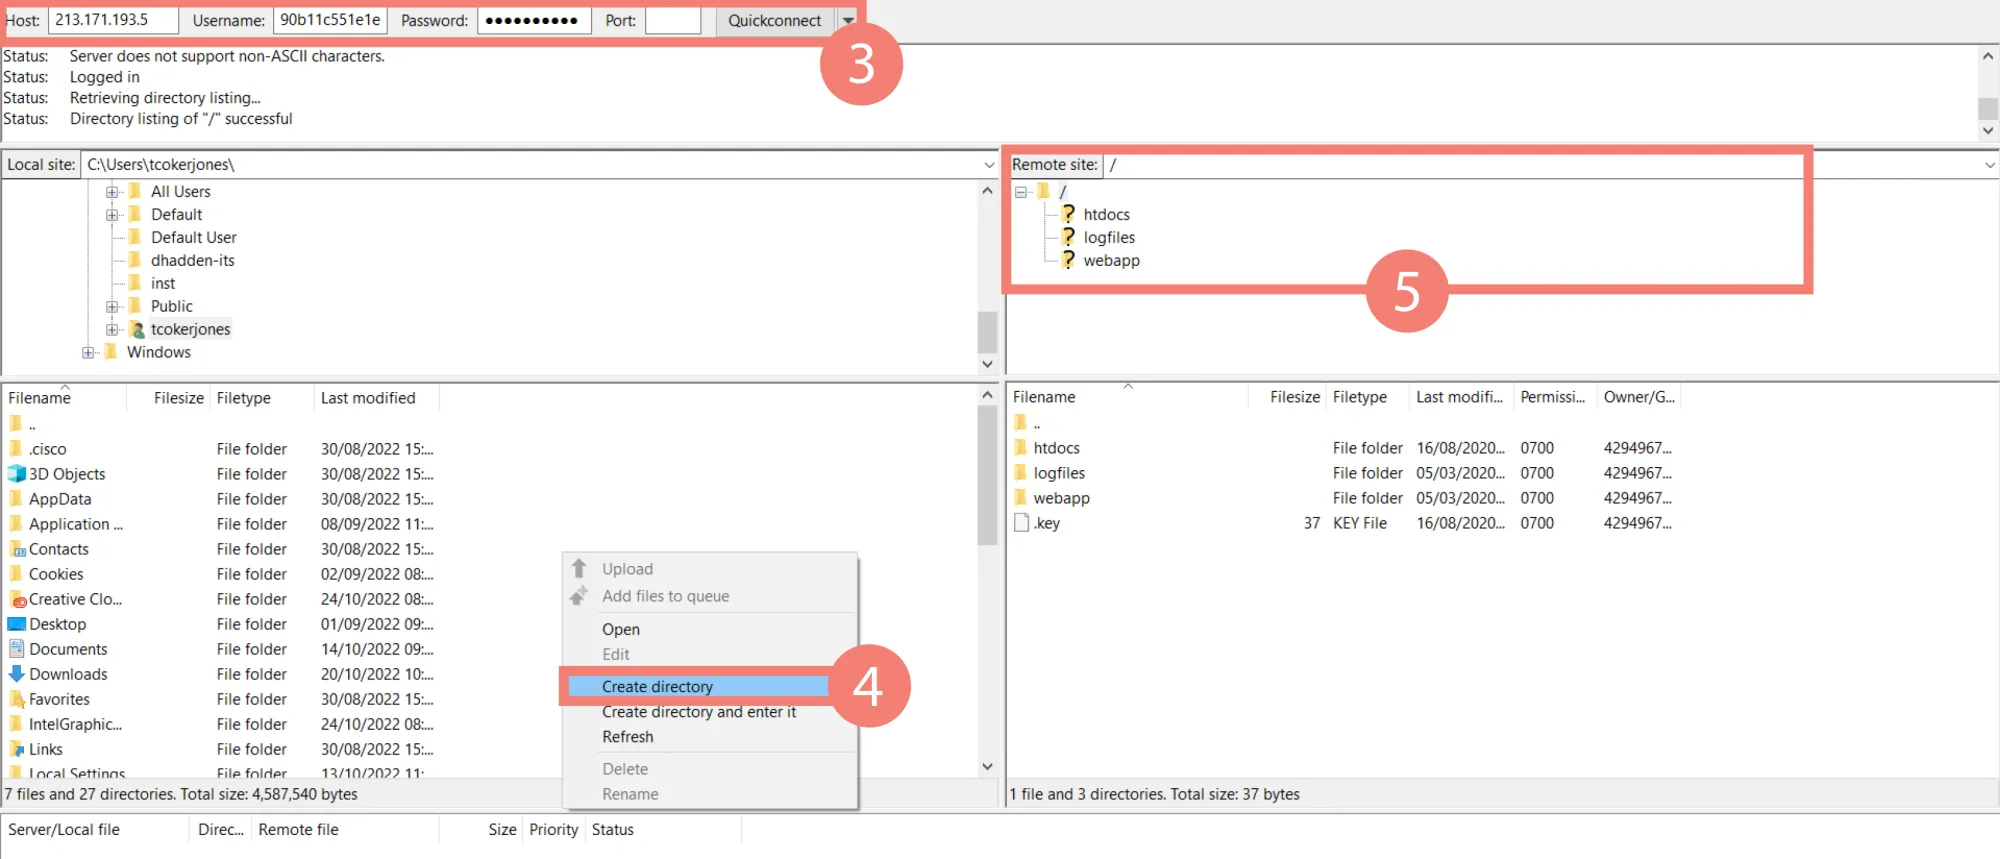This screenshot has height=859, width=2000.
Task: Expand the All Users tree node
Action: click(x=112, y=191)
